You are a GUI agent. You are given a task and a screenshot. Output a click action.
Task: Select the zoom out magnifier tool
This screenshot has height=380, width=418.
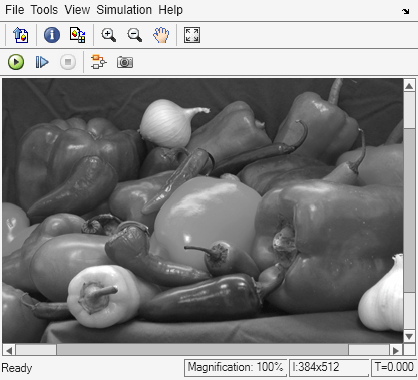(135, 35)
